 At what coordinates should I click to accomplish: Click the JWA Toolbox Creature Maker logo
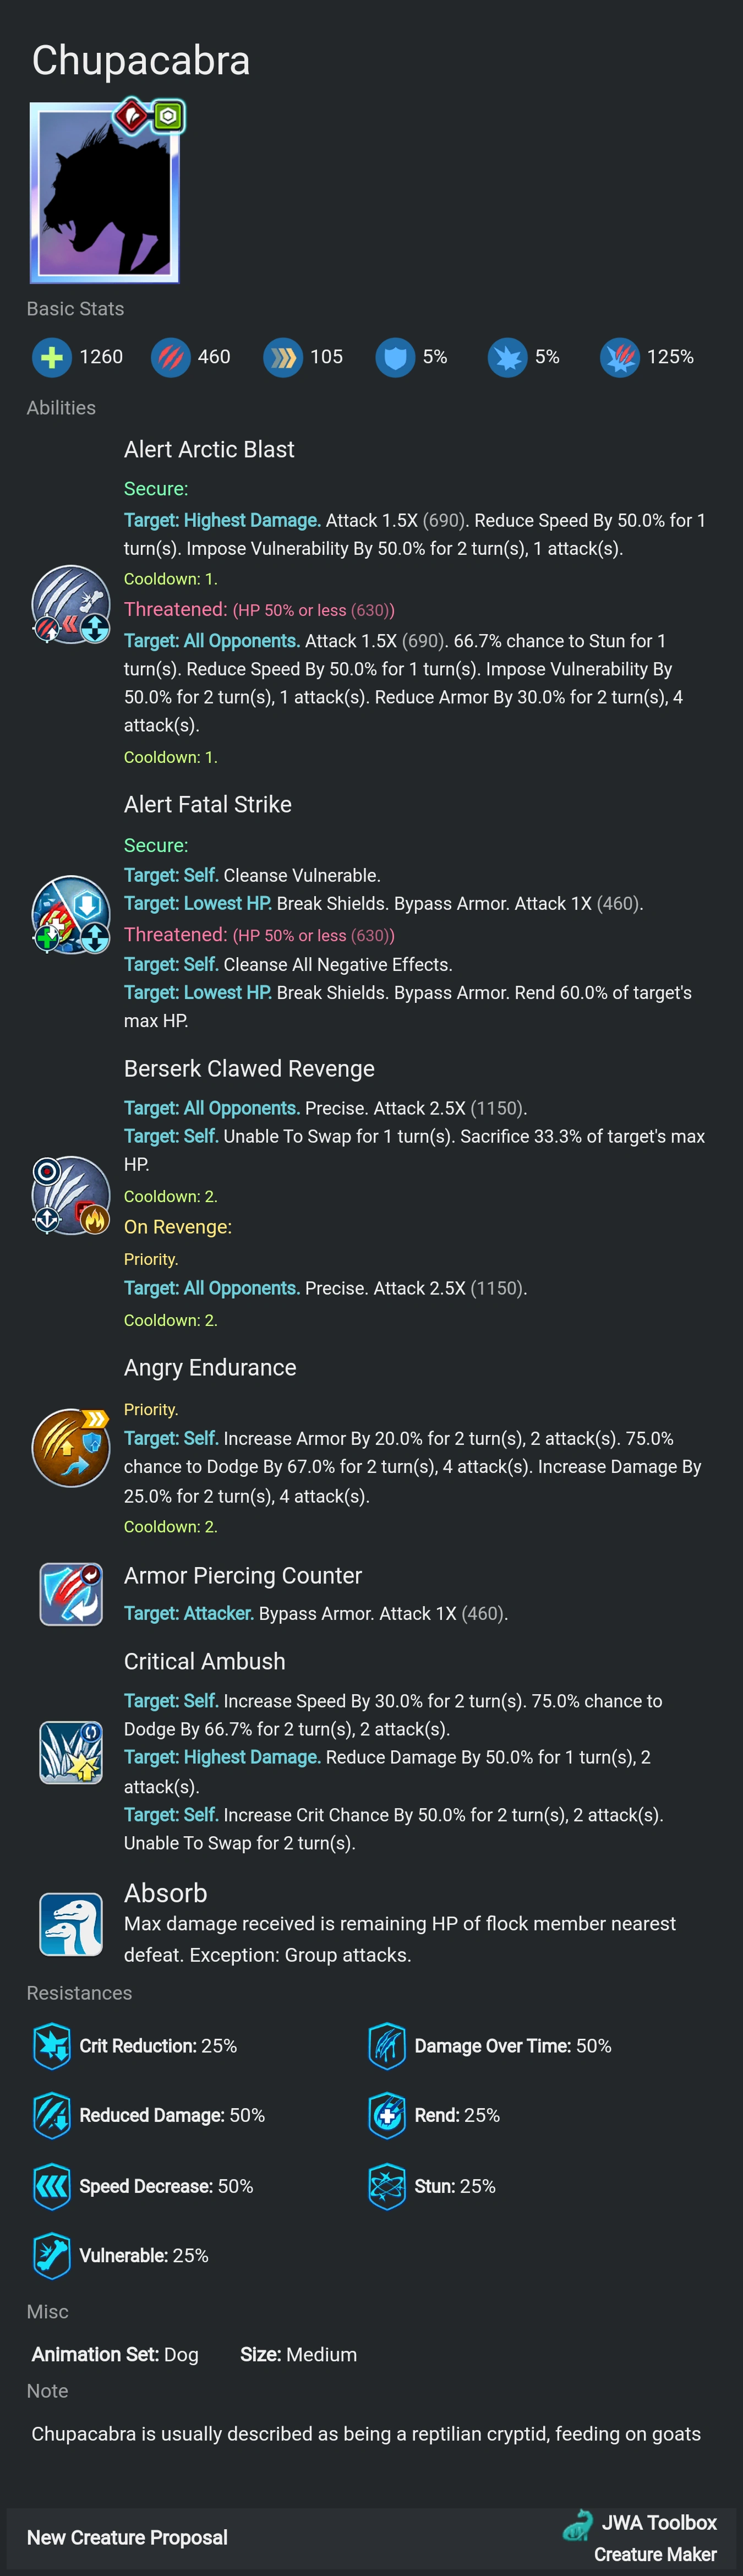coord(640,2537)
